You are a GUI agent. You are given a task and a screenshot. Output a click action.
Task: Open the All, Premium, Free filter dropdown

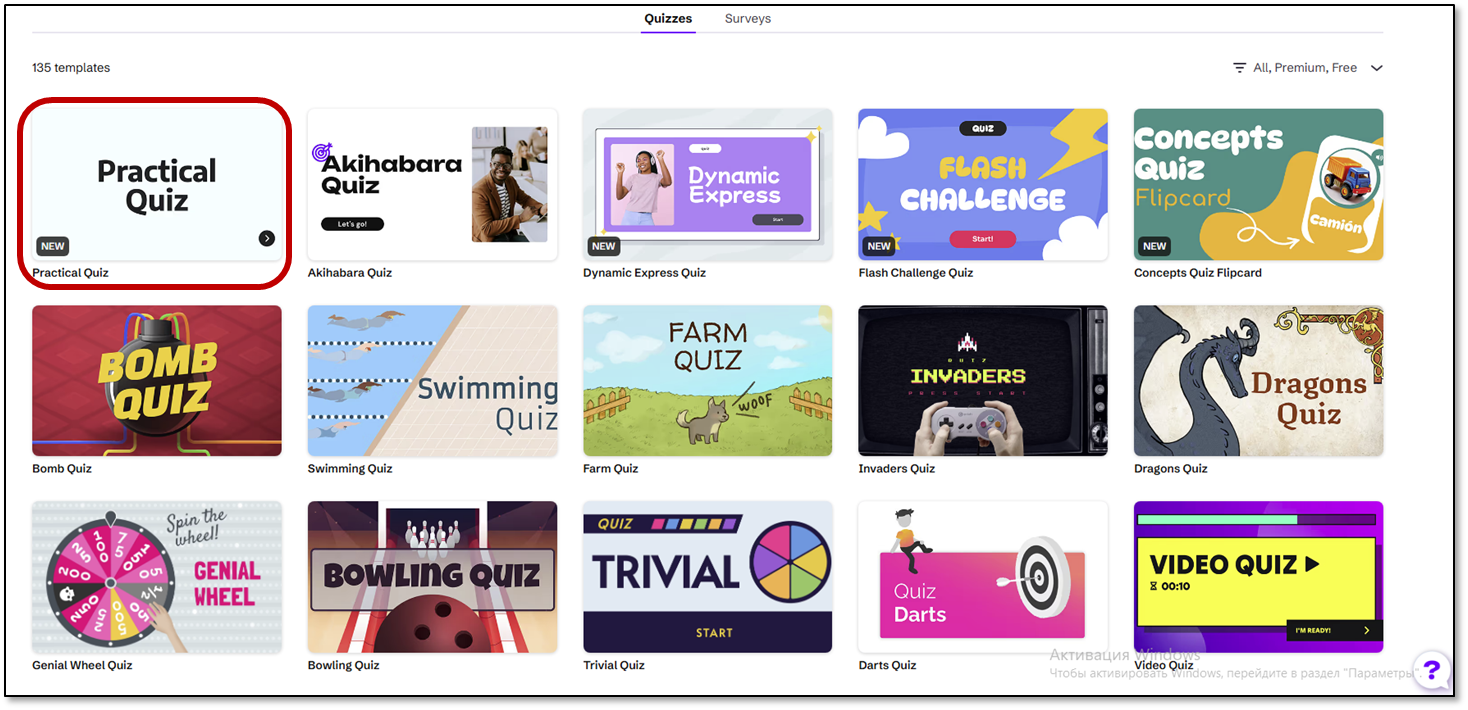pos(1308,68)
